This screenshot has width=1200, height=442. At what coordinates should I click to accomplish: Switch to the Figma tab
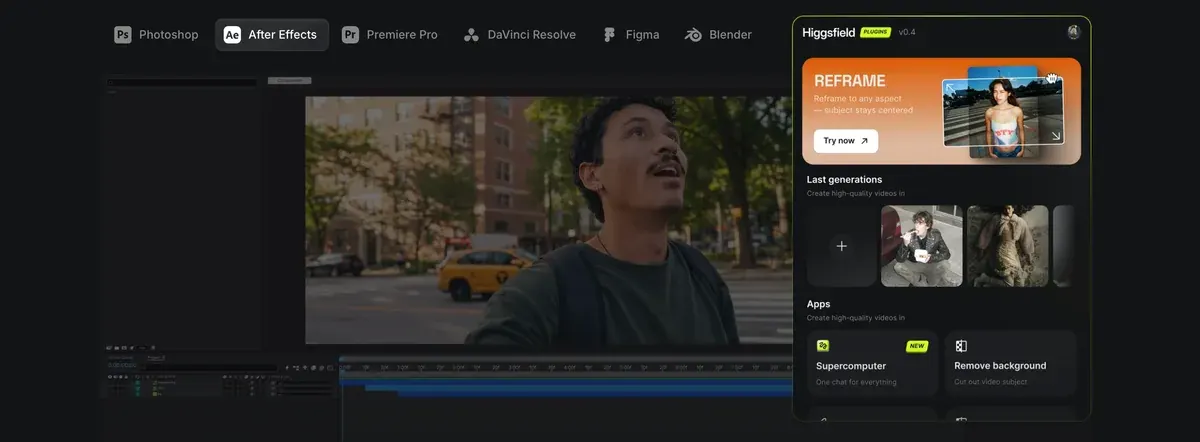631,35
